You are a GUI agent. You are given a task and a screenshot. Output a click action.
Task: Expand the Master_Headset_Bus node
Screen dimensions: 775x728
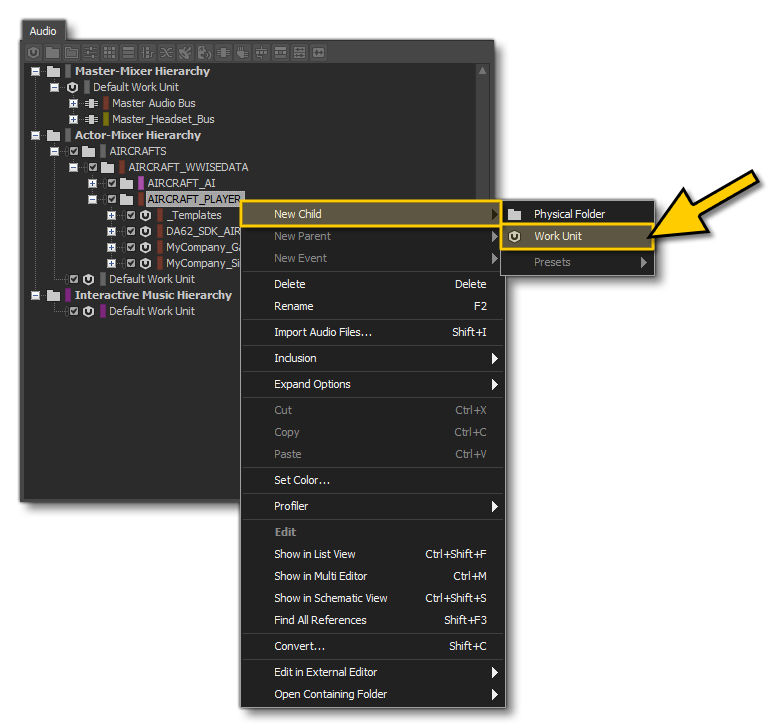click(x=73, y=120)
